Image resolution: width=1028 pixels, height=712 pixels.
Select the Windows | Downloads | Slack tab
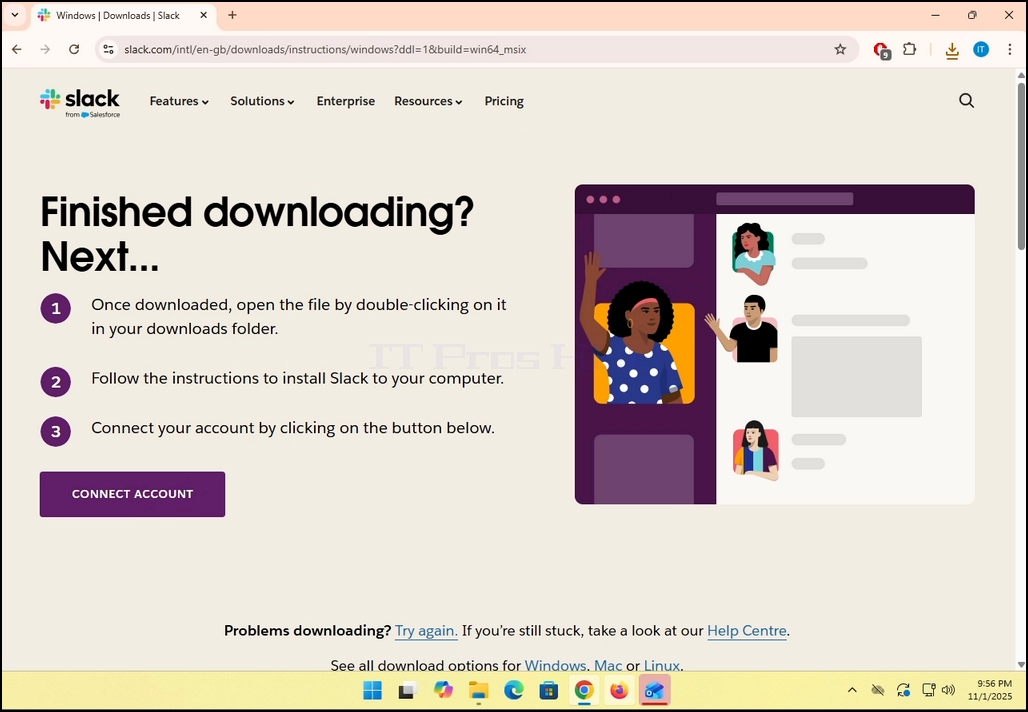(x=123, y=15)
